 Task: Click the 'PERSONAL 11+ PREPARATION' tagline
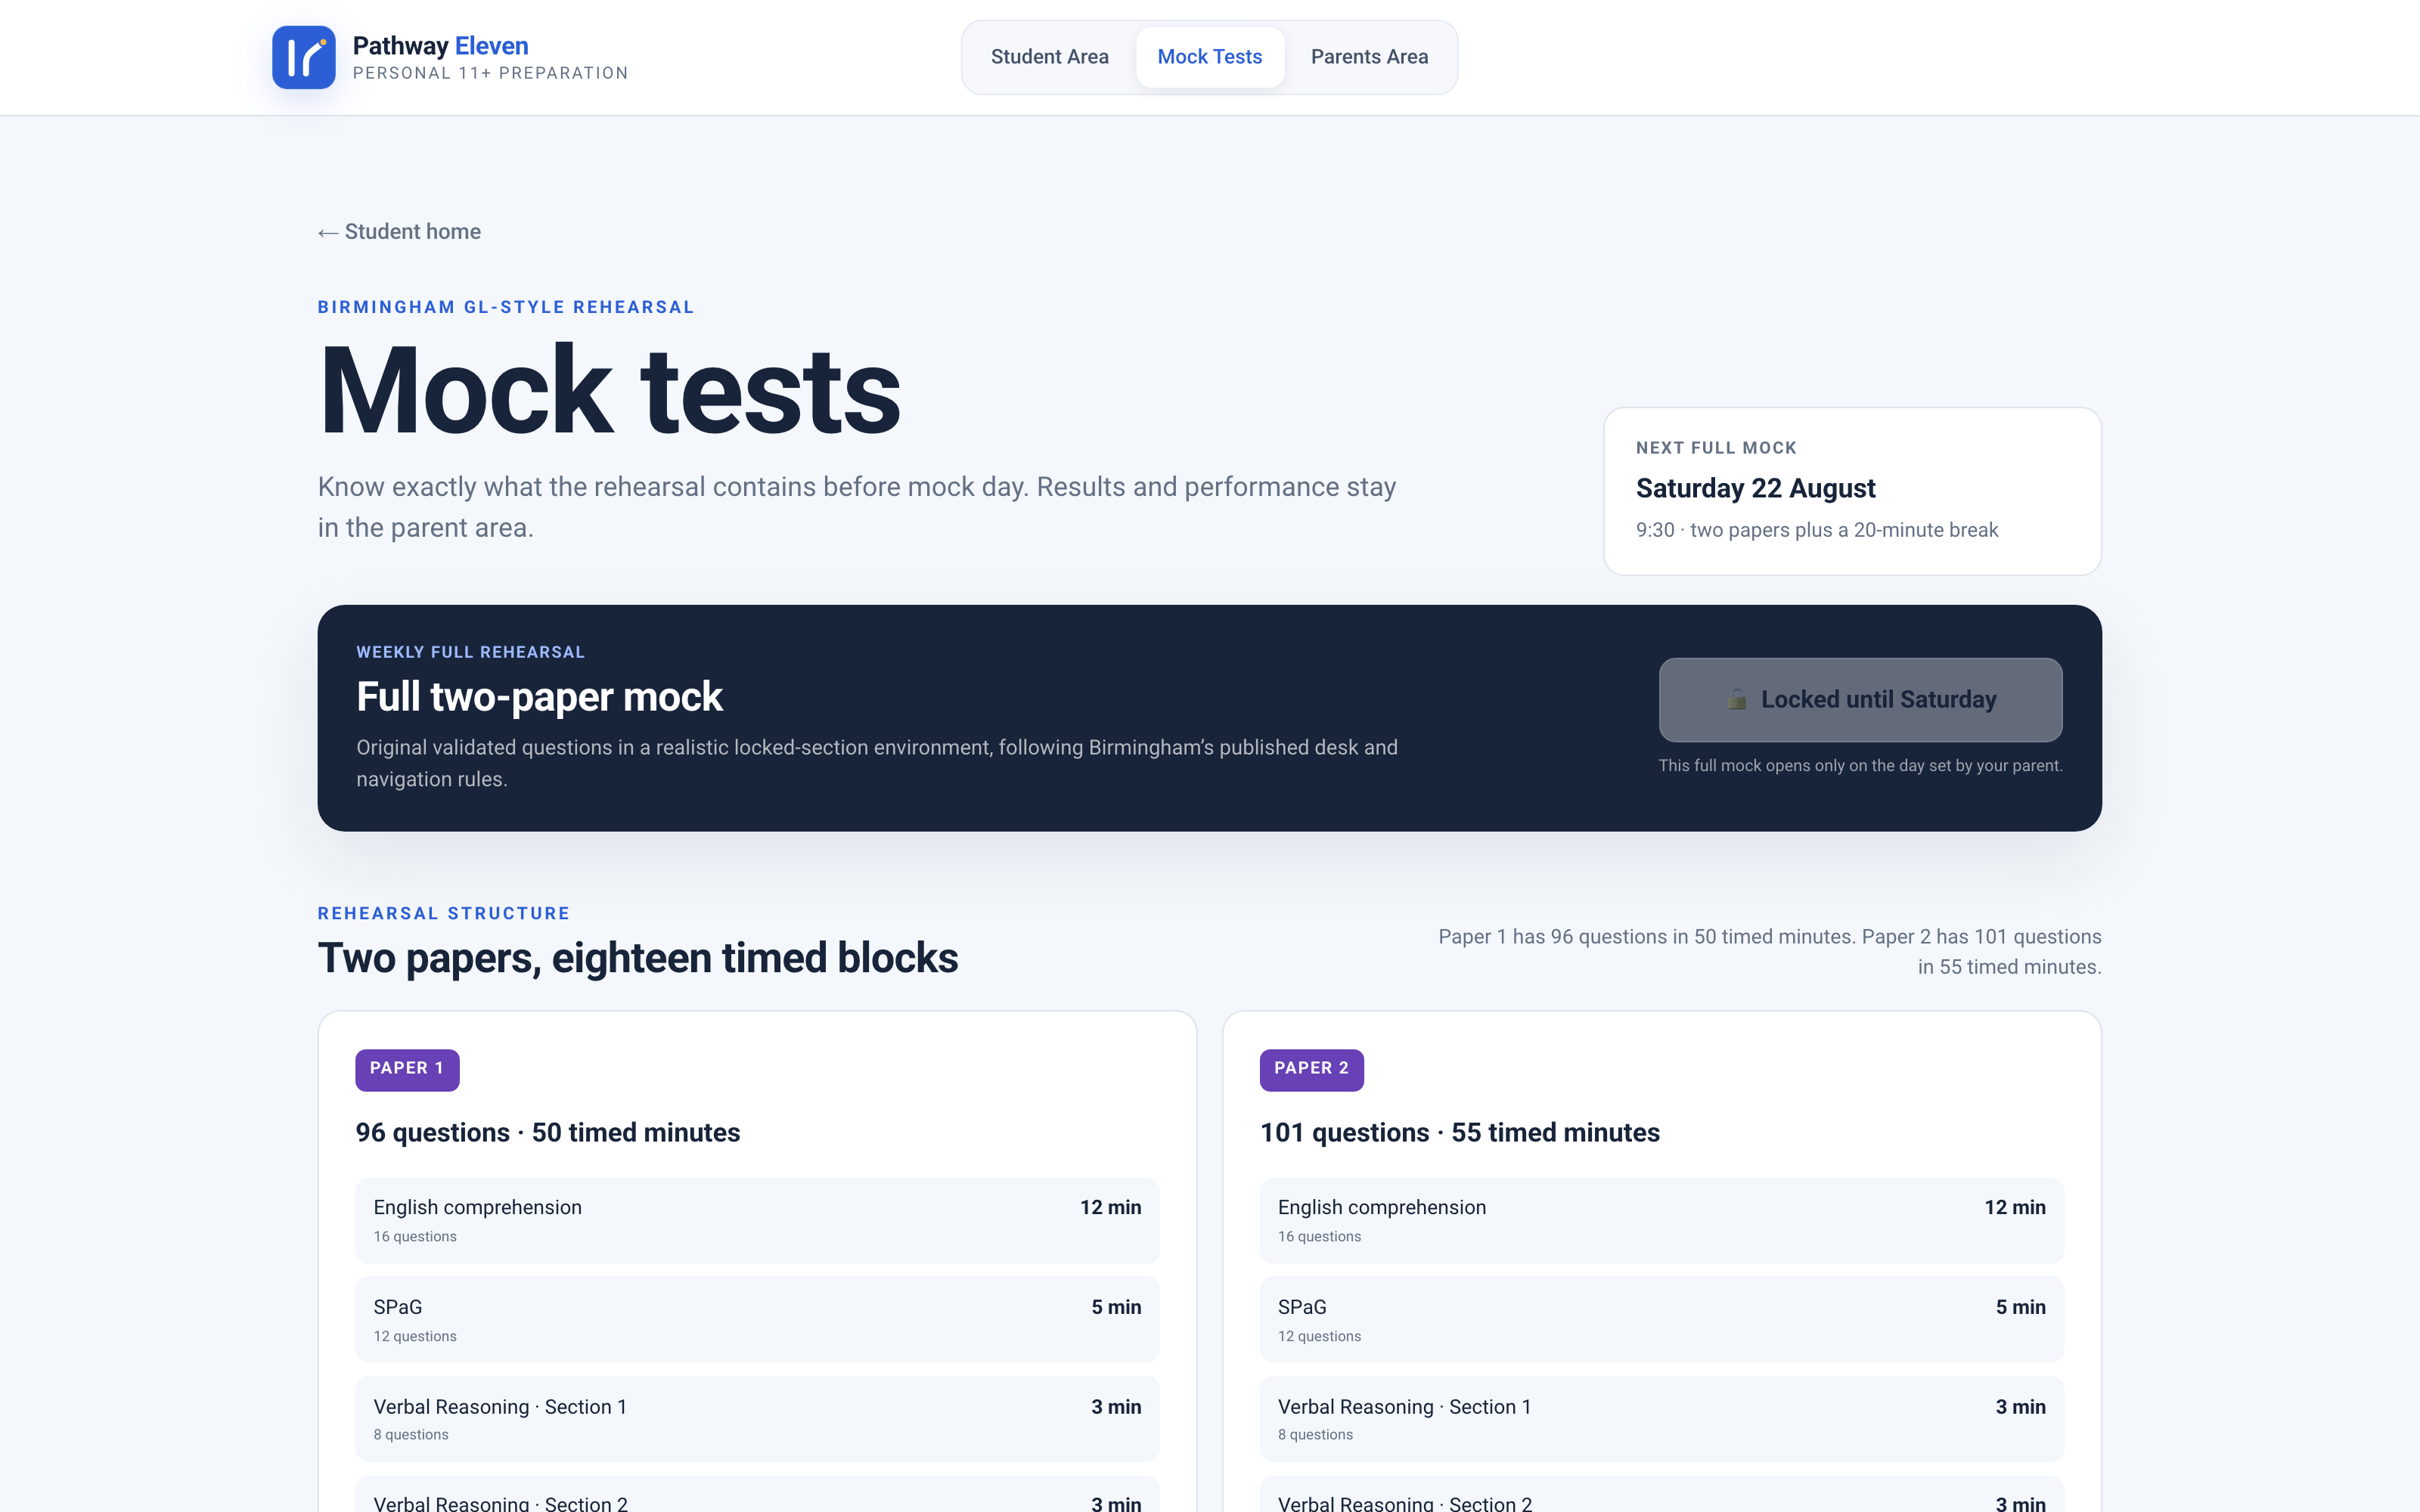490,73
